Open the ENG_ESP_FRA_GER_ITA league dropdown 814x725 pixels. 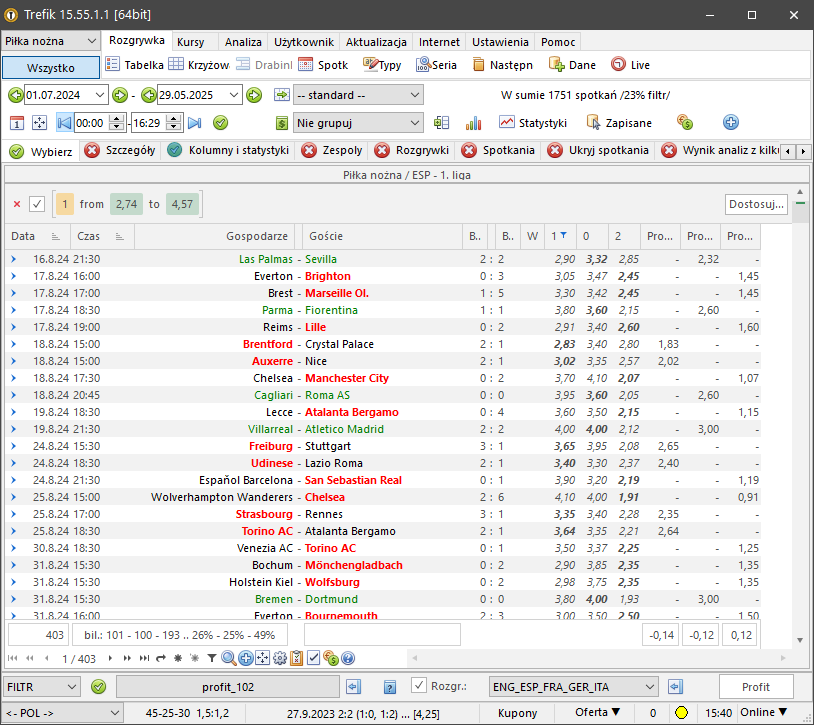(x=649, y=687)
